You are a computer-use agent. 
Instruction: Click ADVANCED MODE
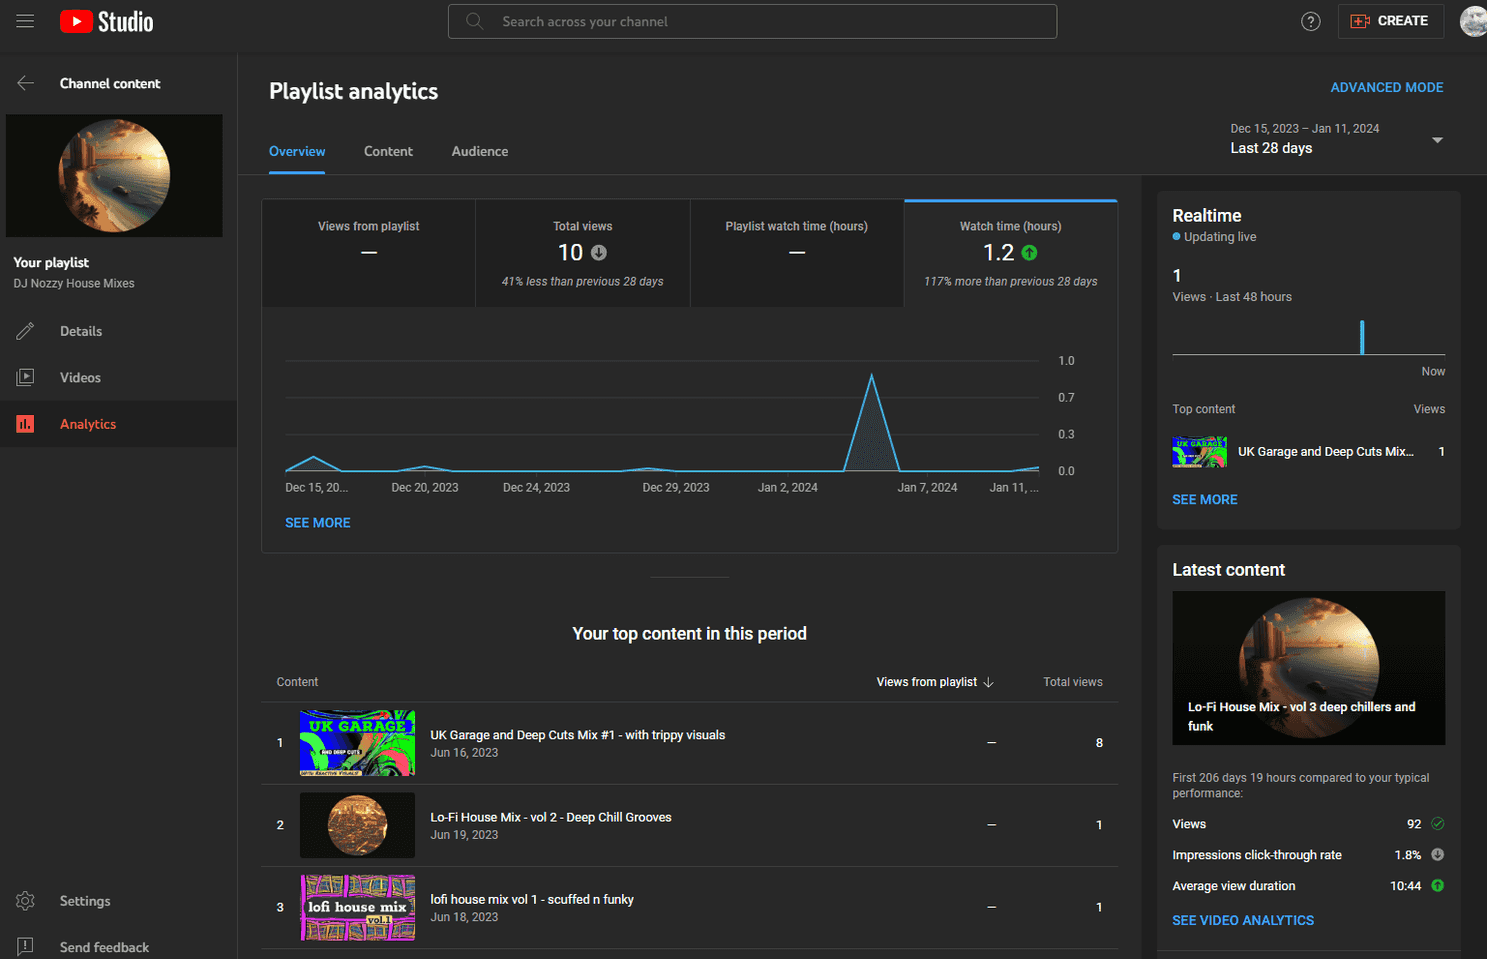point(1387,87)
